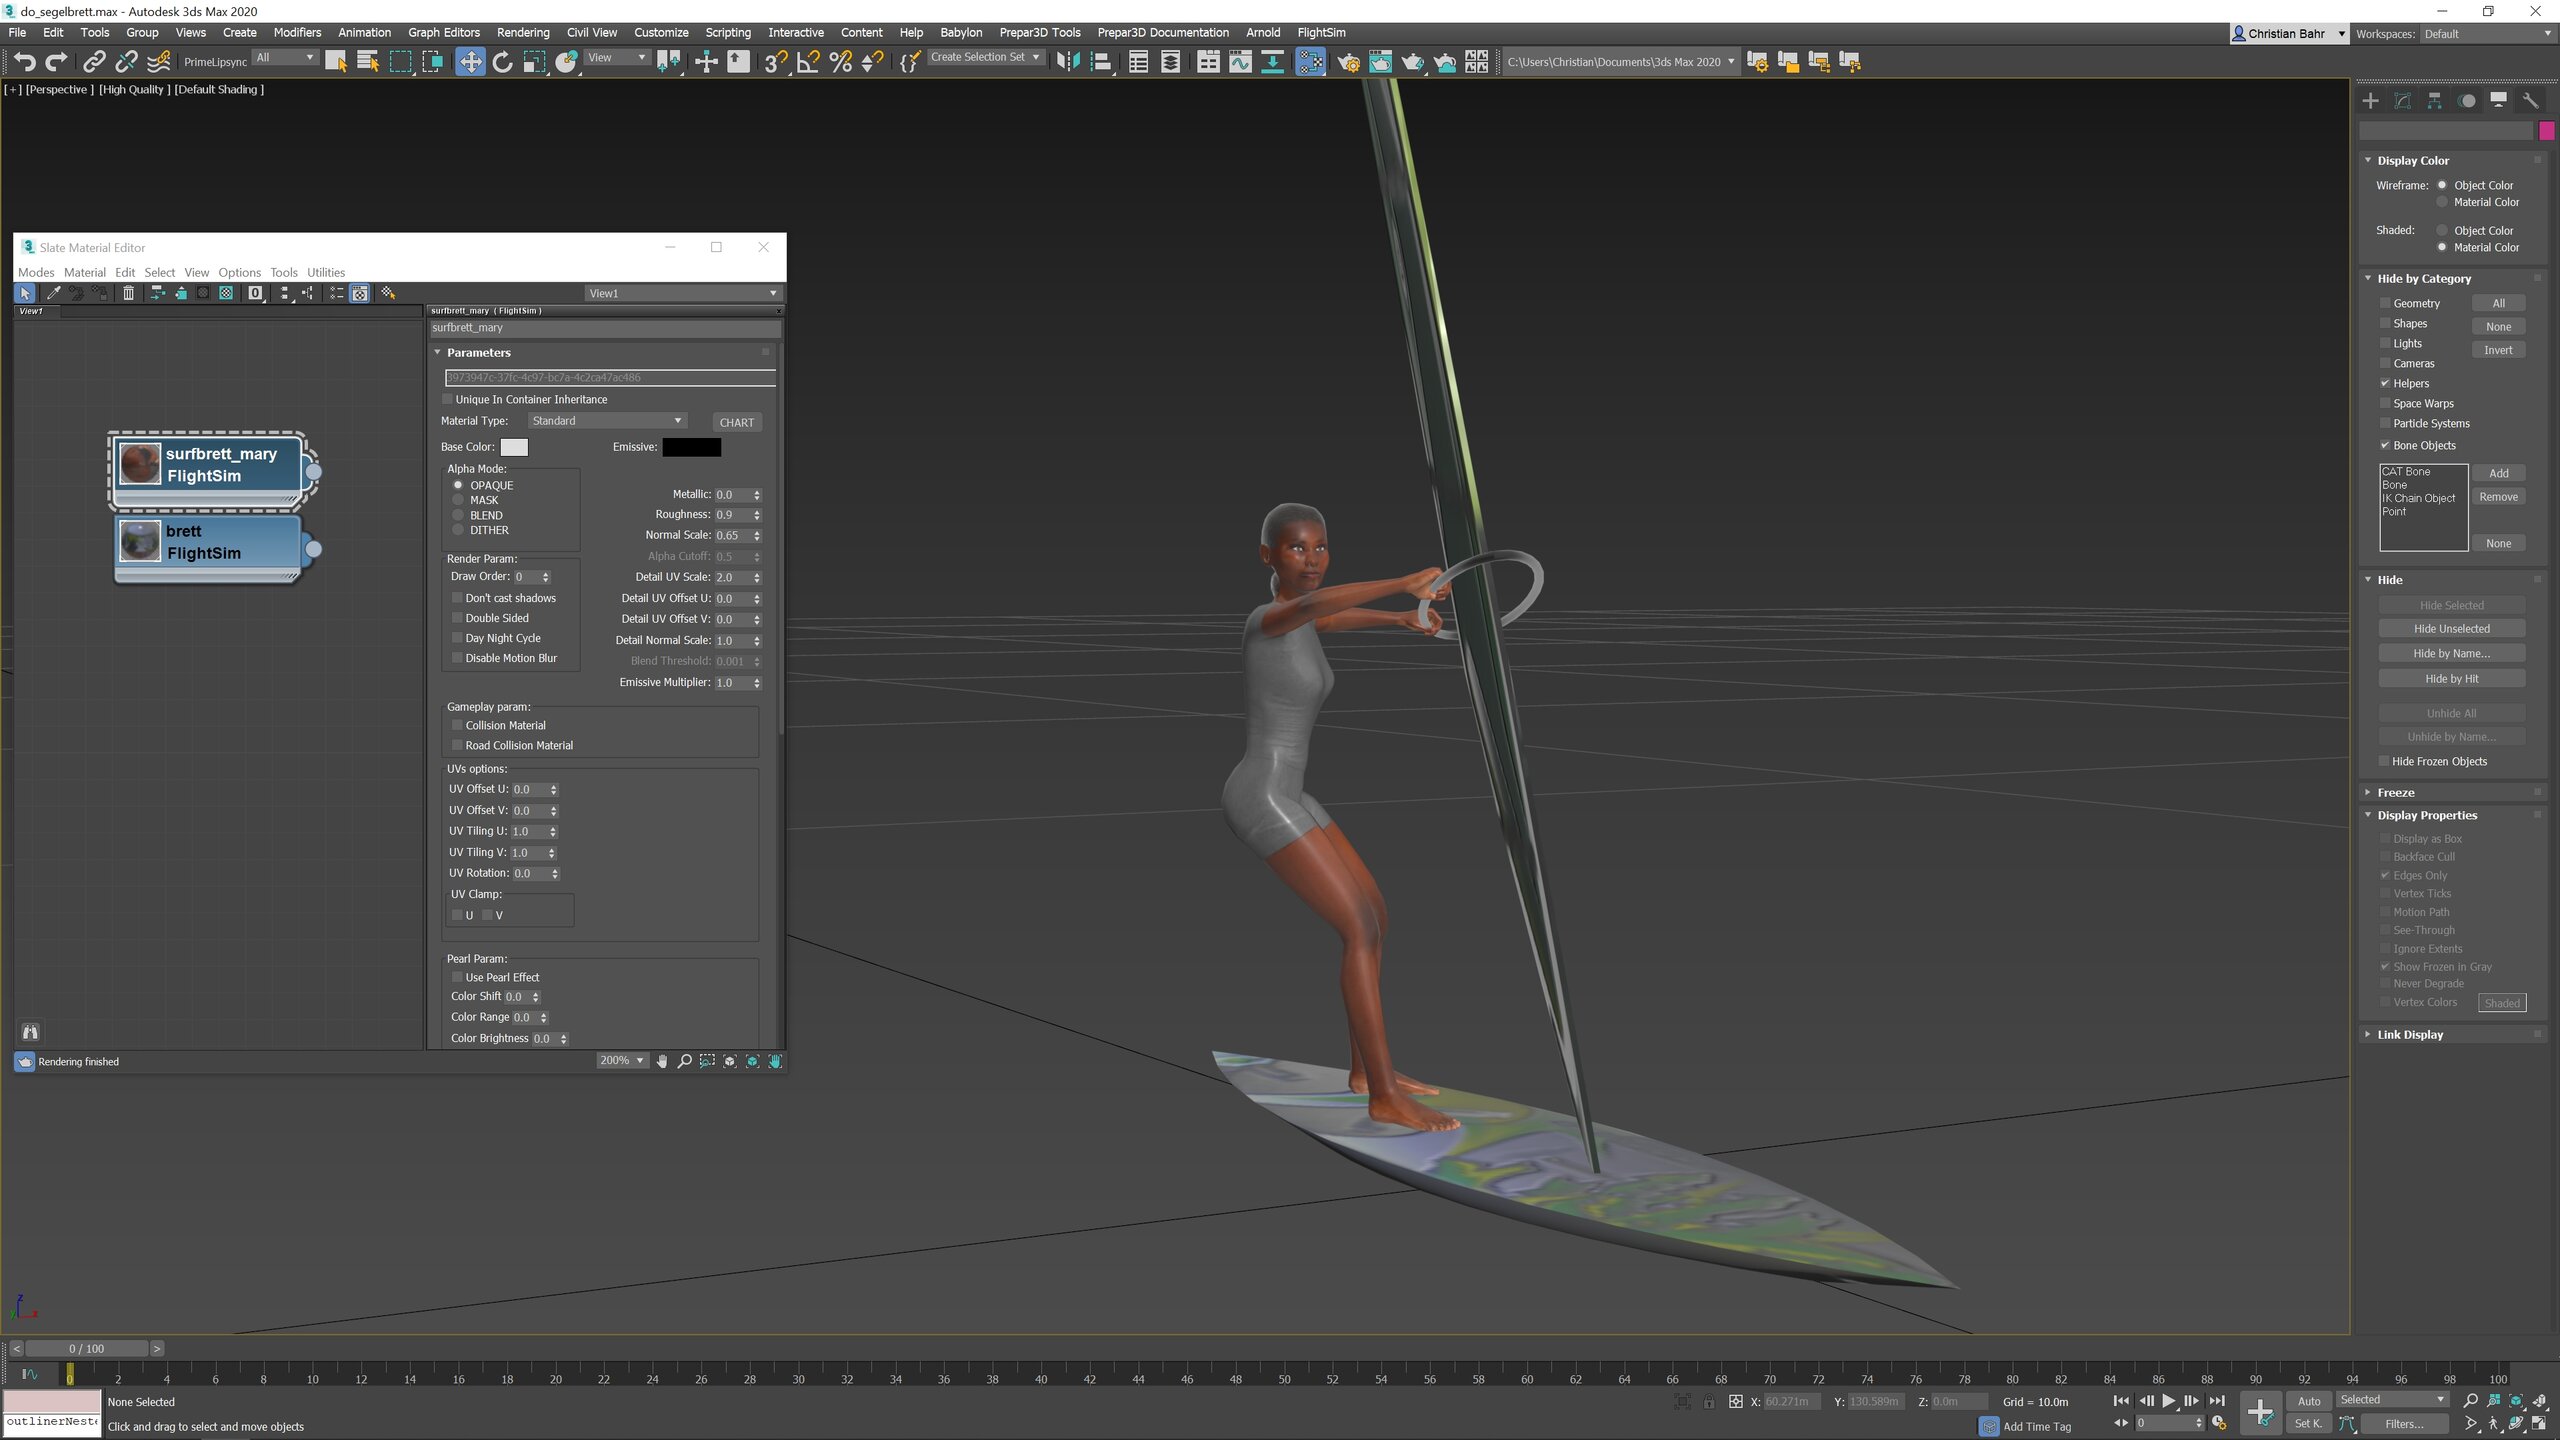Image resolution: width=2560 pixels, height=1440 pixels.
Task: Open the Material Type Standard dropdown
Action: click(x=607, y=421)
